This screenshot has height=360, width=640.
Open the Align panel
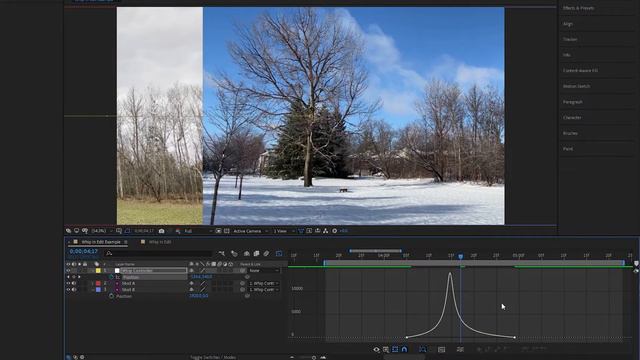[x=568, y=24]
